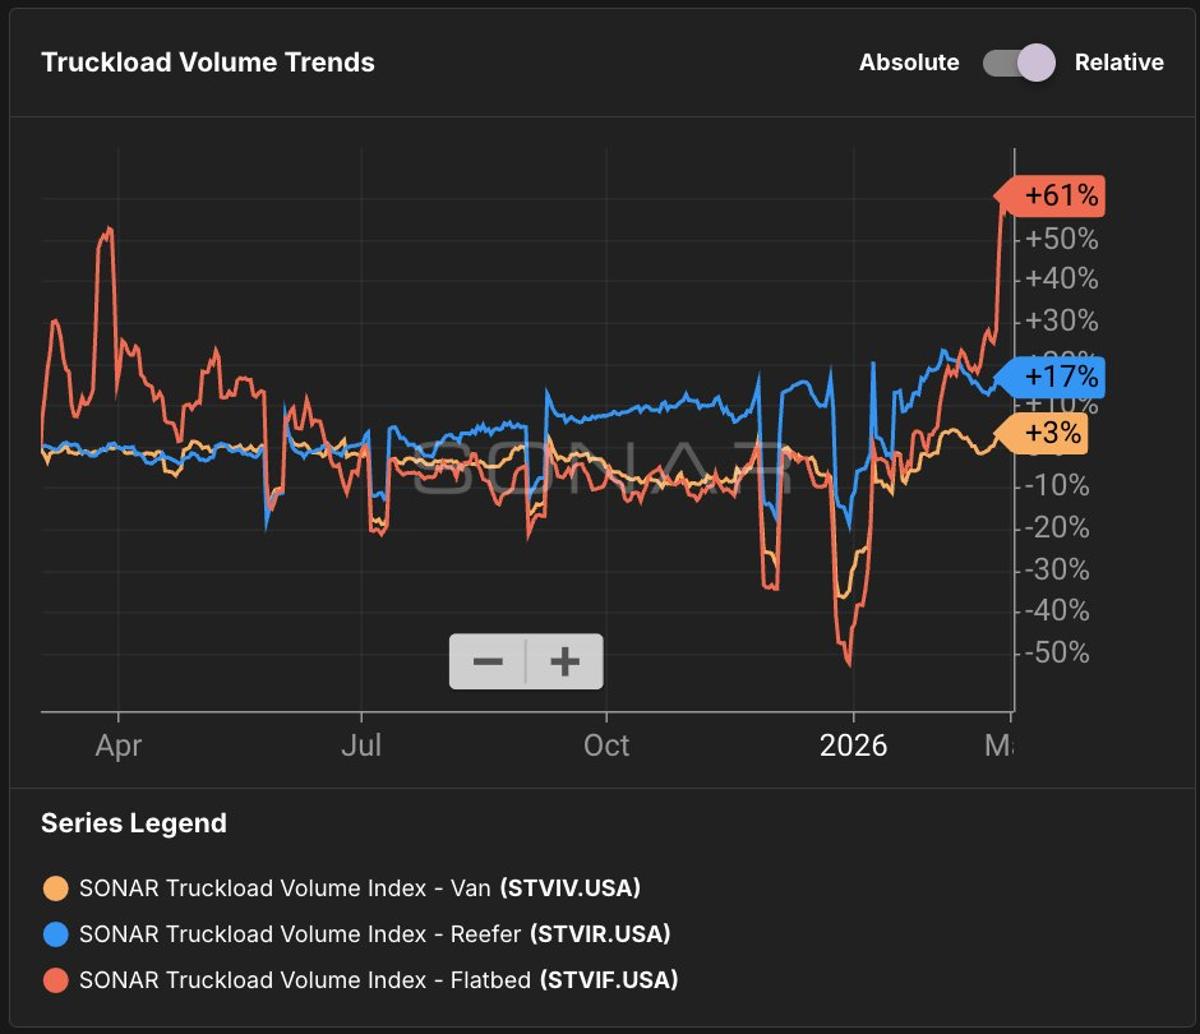Click the Absolute label to change view mode
1200x1034 pixels.
click(908, 62)
